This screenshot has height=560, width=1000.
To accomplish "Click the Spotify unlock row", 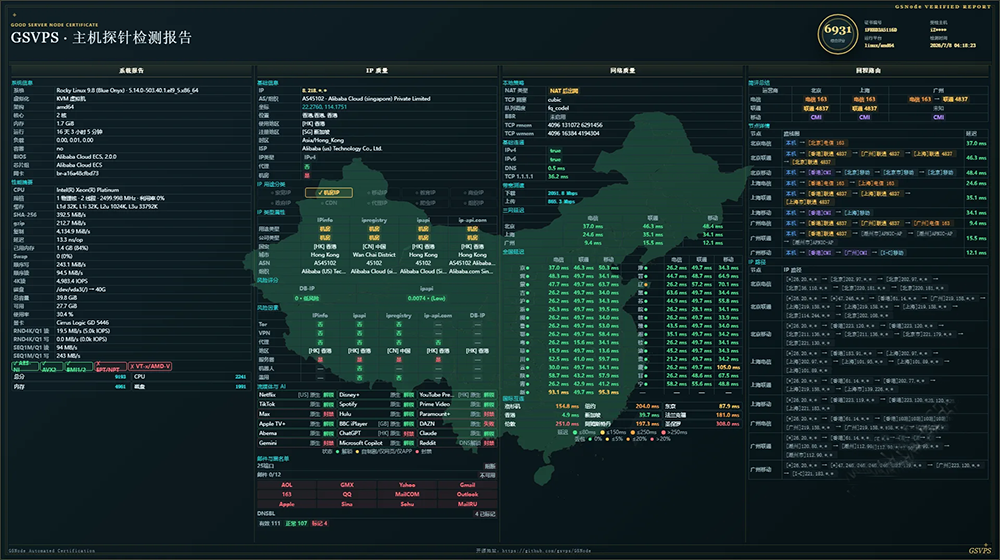I will tap(376, 404).
